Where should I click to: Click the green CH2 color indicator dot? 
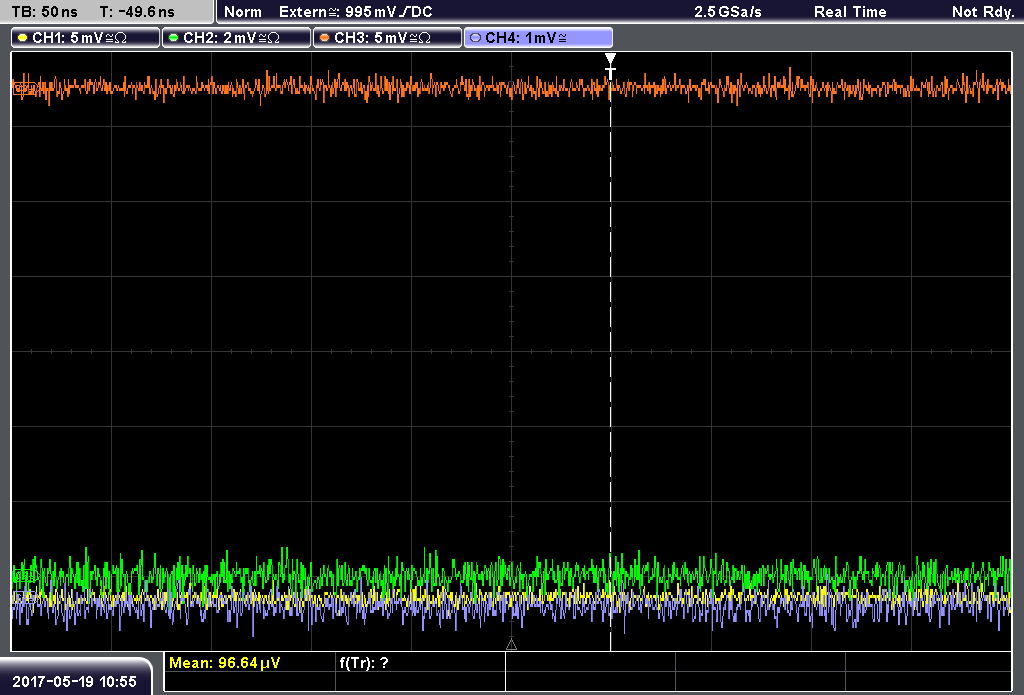174,38
